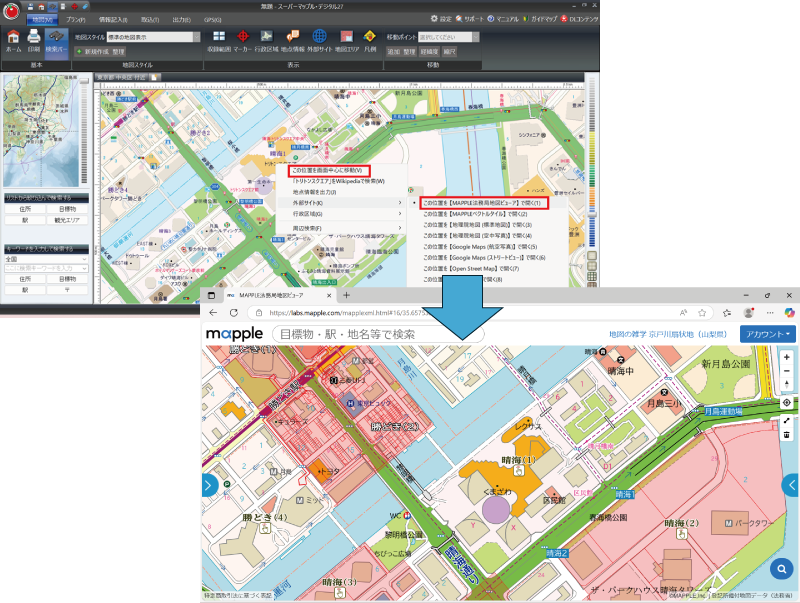This screenshot has height=603, width=800.
Task: Open ガイドマップ guide map
Action: point(540,18)
